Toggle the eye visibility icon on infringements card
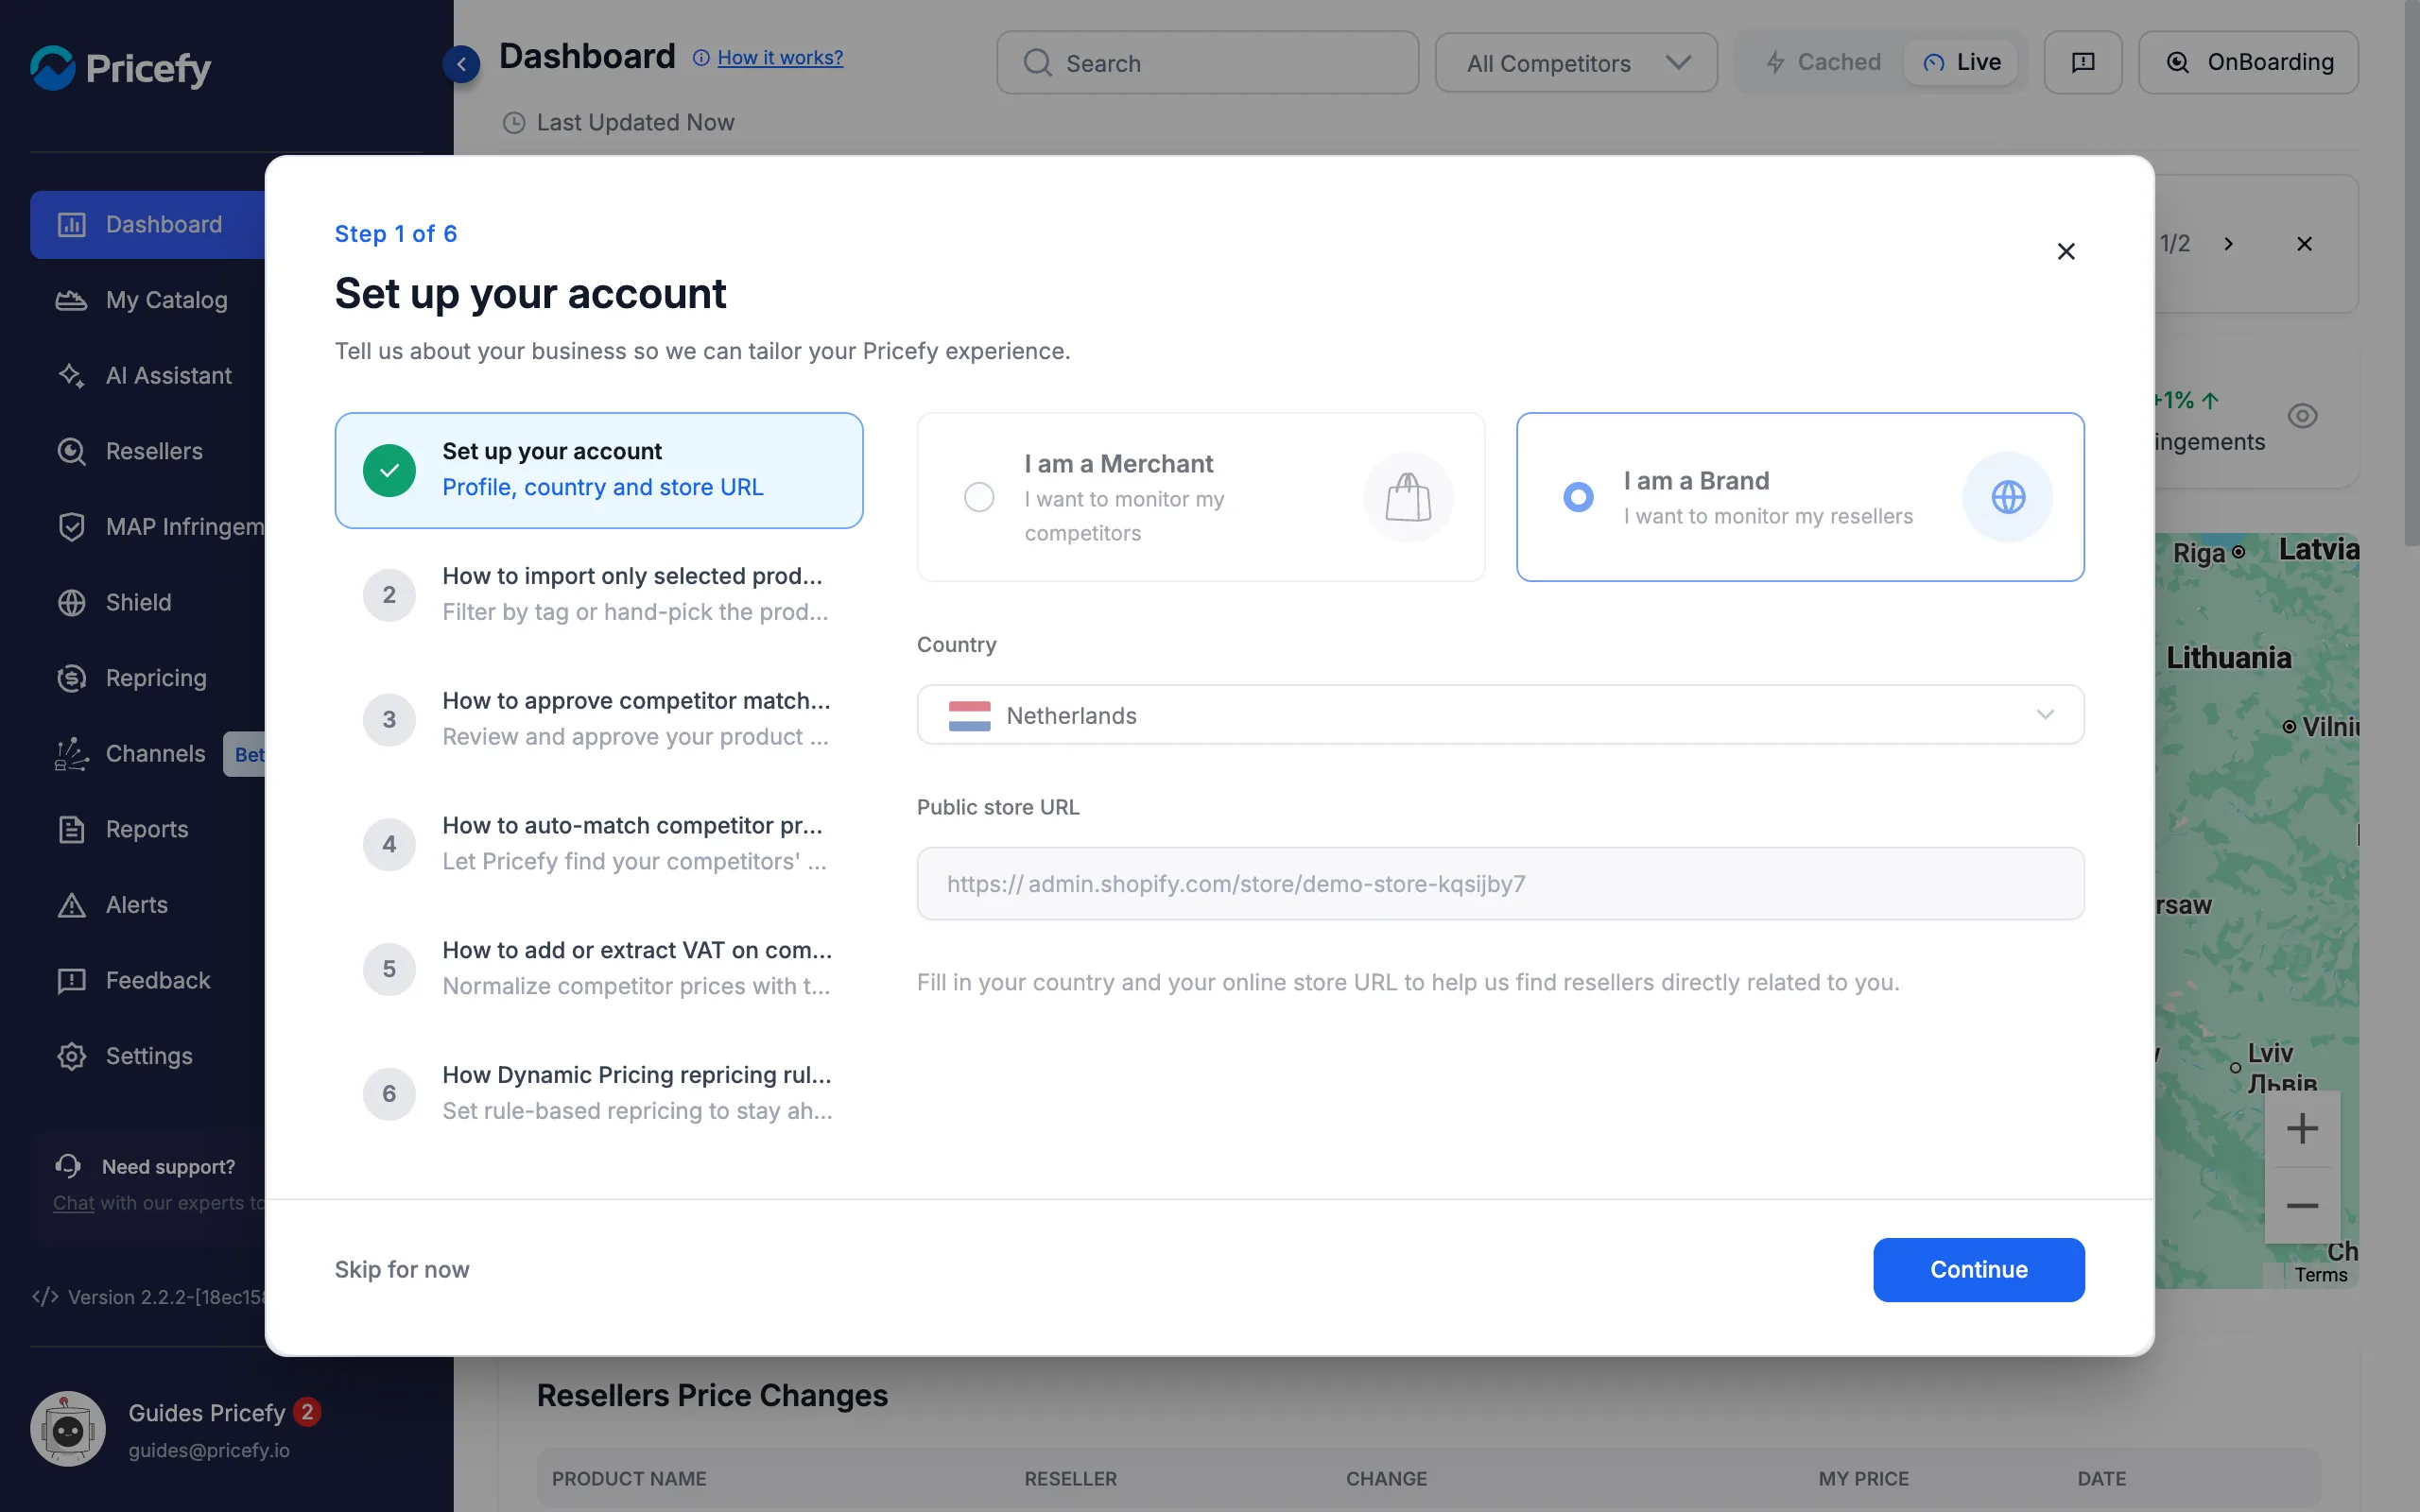Screen dimensions: 2420x1512 point(2302,415)
